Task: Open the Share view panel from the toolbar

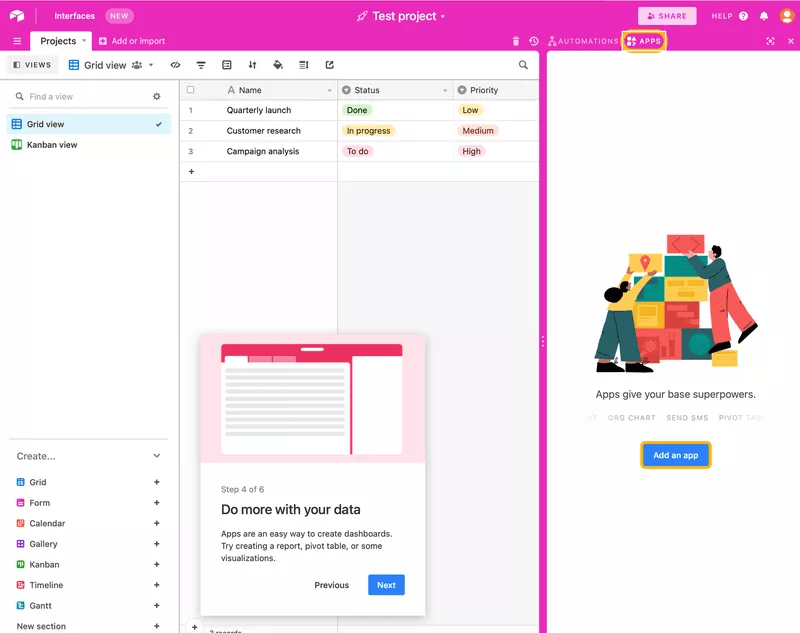Action: [329, 65]
